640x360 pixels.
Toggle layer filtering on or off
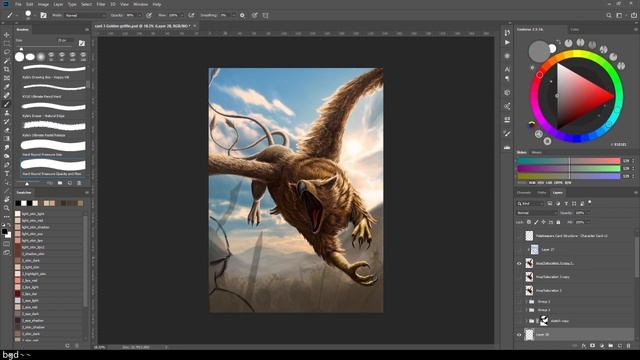point(590,202)
